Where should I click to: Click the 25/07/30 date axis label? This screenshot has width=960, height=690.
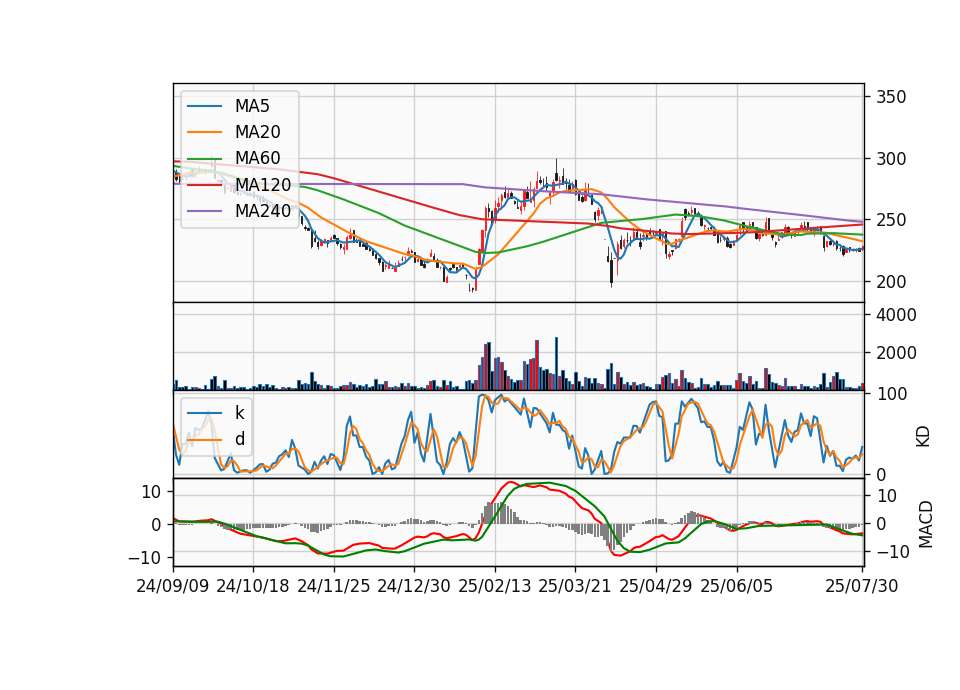click(x=861, y=586)
